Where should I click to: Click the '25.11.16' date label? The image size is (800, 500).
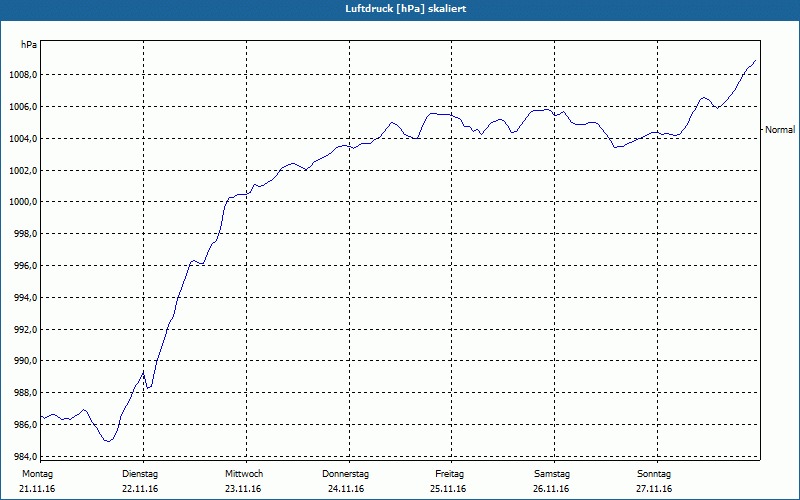point(448,489)
